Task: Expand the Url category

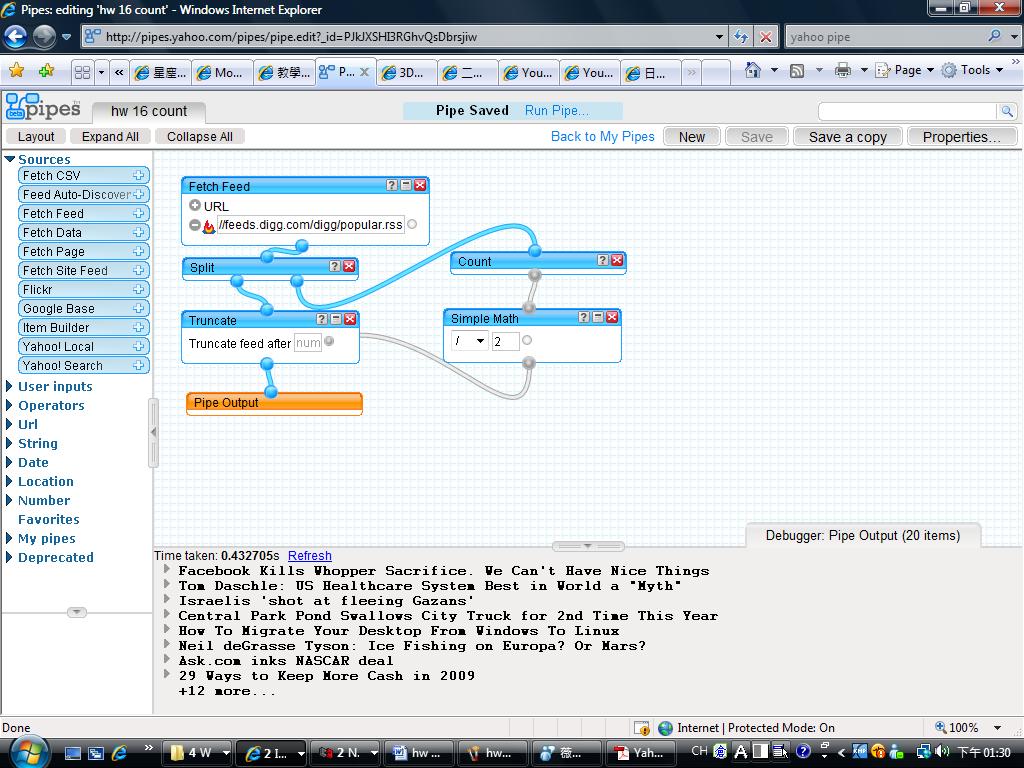Action: tap(9, 424)
